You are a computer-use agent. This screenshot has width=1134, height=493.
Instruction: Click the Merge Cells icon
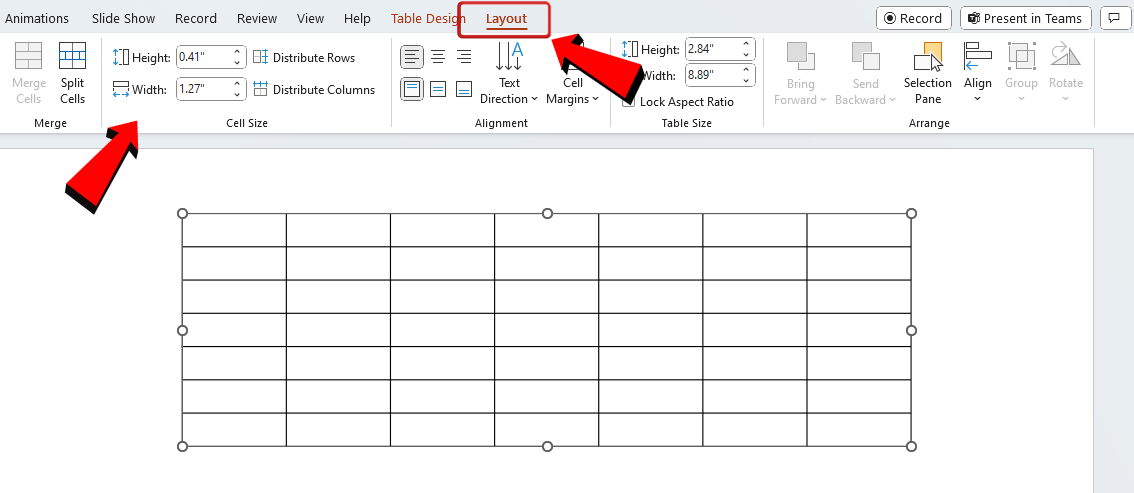(29, 56)
